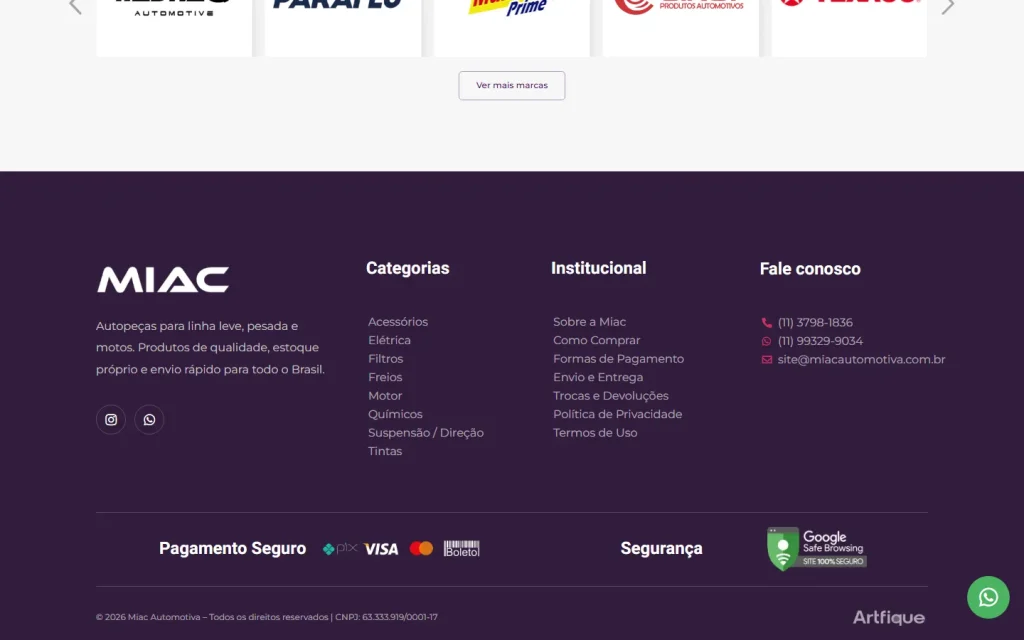
Task: Open the Paraflu brand card
Action: point(343,28)
